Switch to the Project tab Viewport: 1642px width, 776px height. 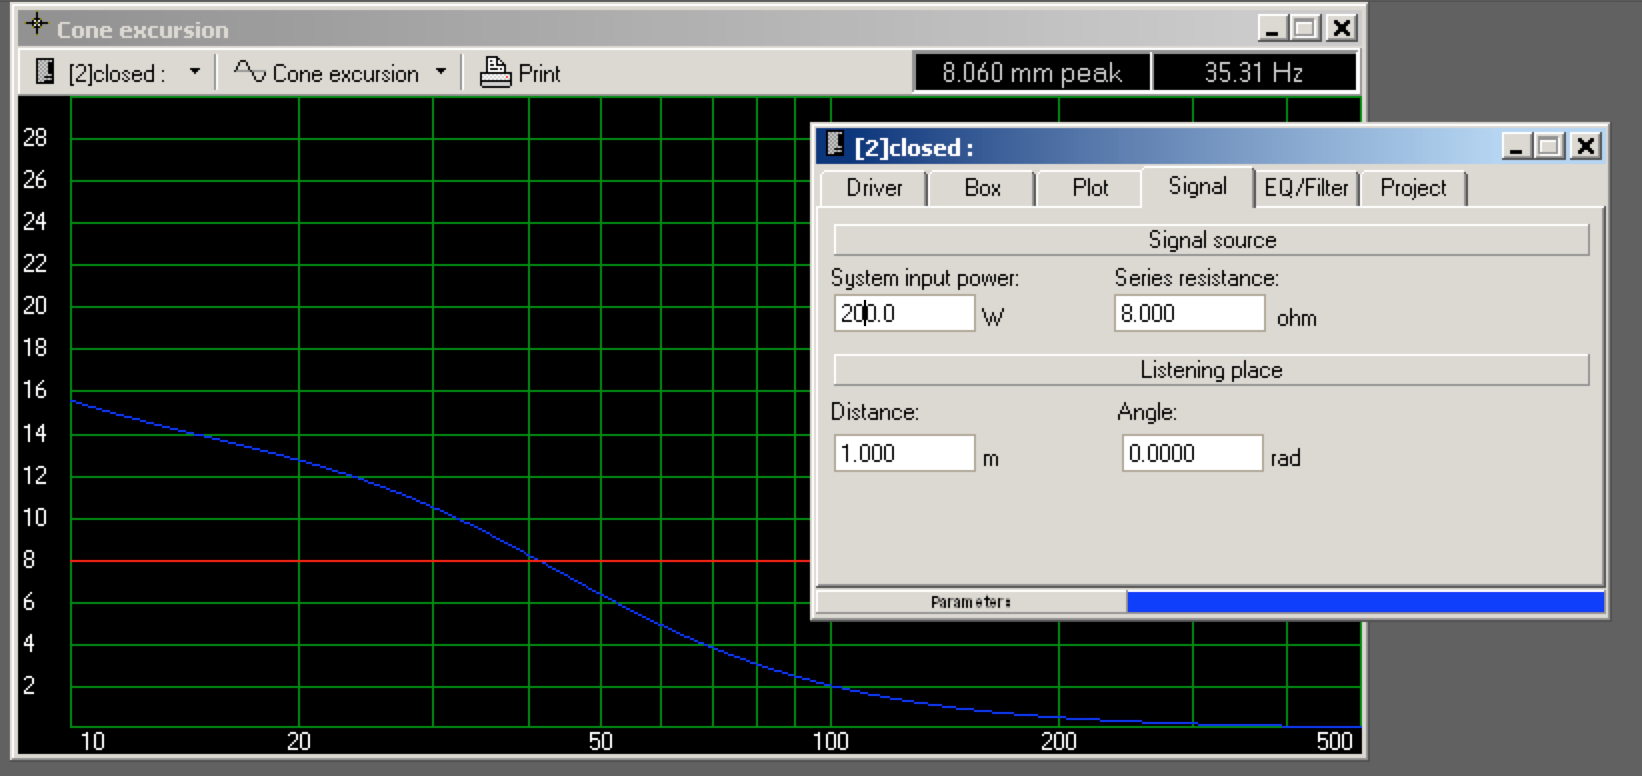[x=1413, y=188]
